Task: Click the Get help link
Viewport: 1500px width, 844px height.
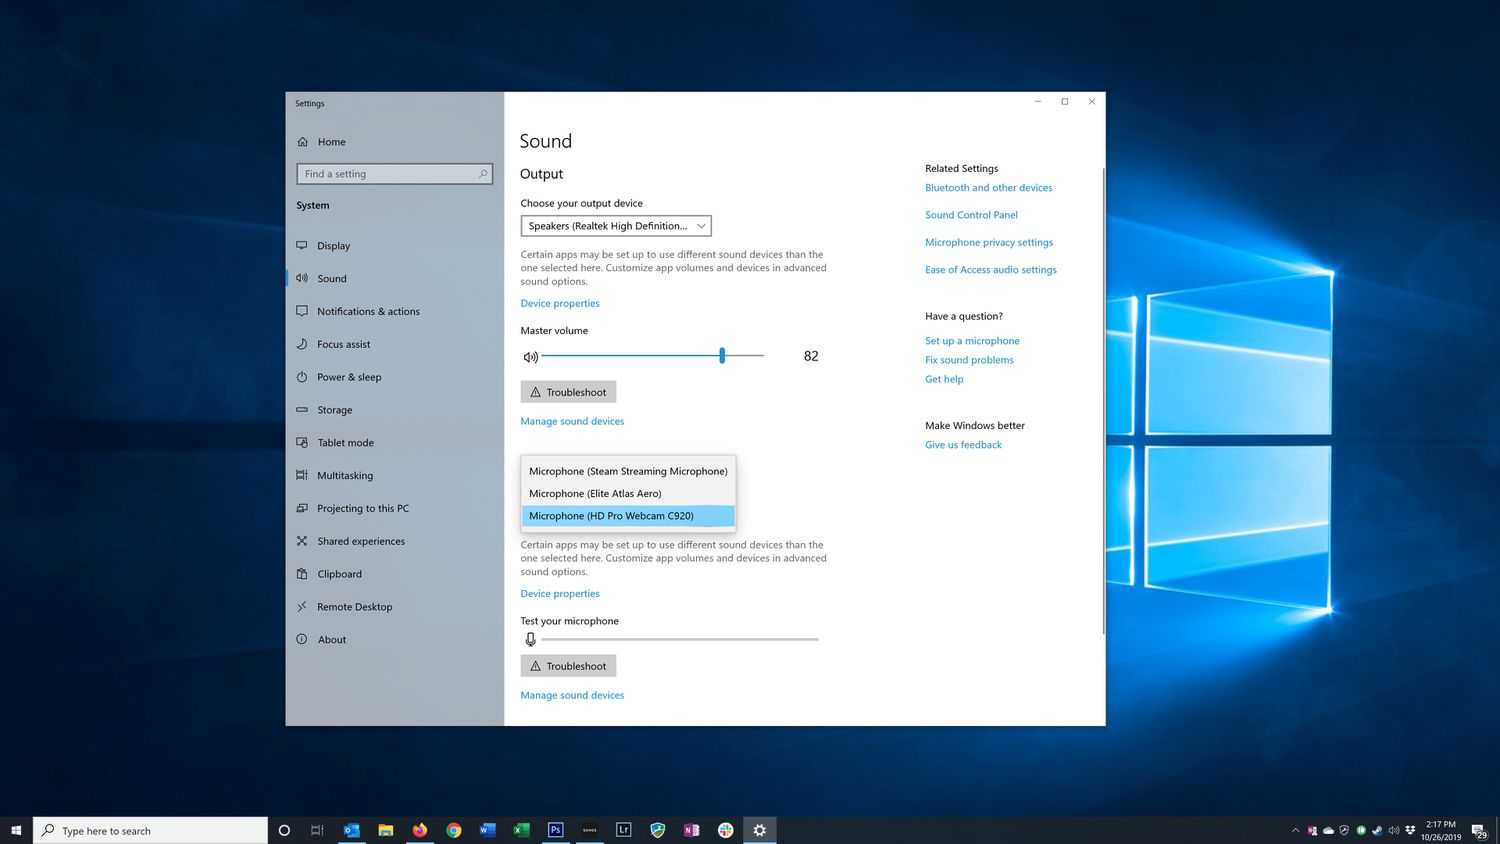Action: point(944,379)
